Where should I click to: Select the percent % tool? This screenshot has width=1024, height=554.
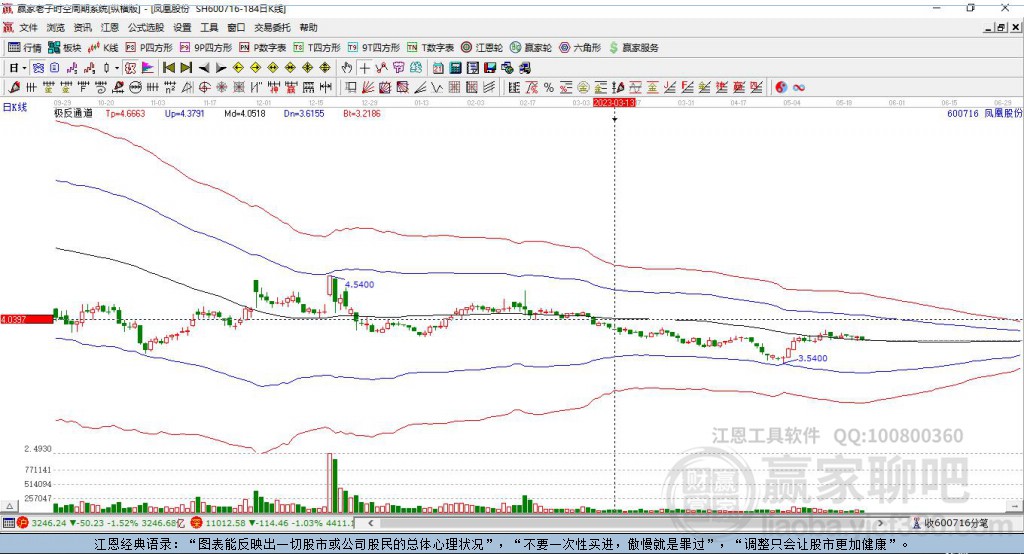click(x=549, y=87)
